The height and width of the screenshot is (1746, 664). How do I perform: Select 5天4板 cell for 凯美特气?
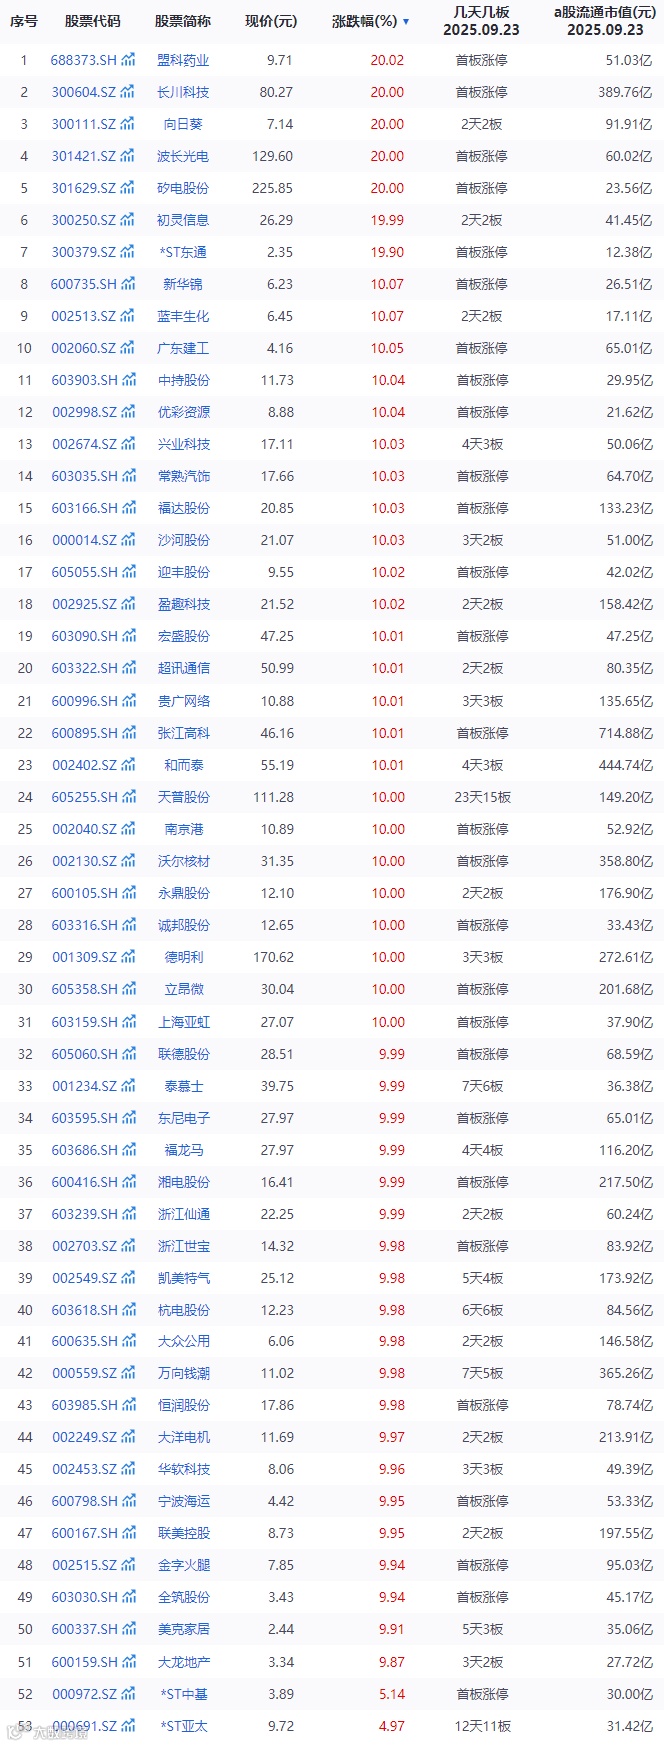point(482,1278)
